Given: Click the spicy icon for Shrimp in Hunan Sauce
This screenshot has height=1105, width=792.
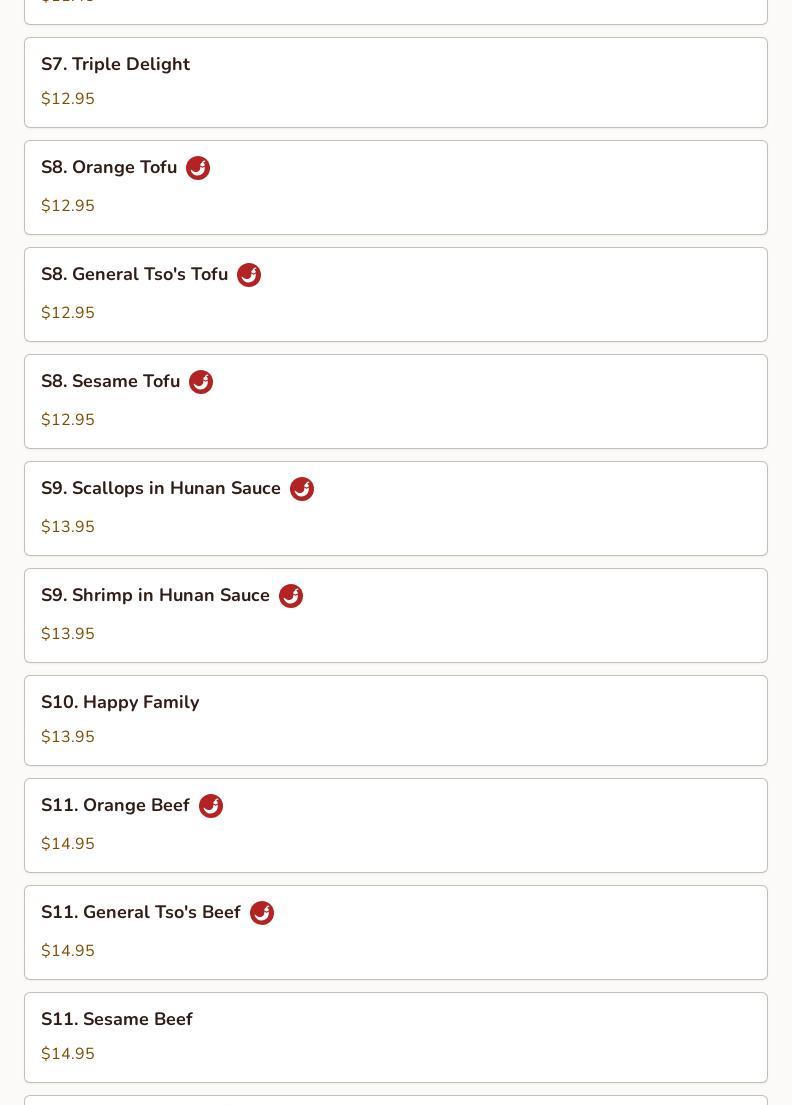Looking at the screenshot, I should pyautogui.click(x=291, y=596).
